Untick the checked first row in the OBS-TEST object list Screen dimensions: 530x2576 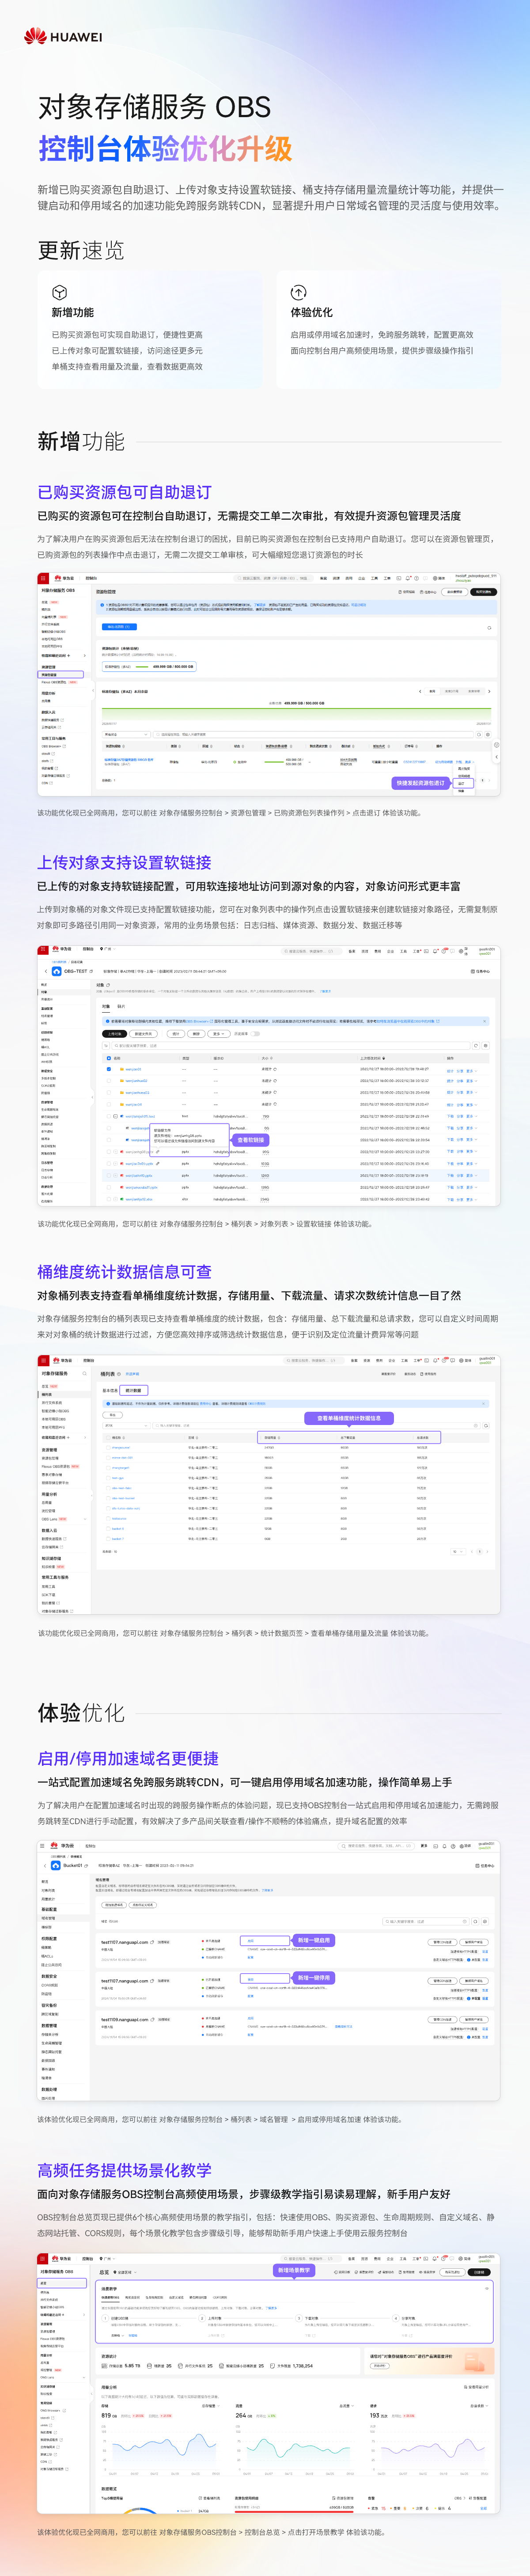[x=109, y=1069]
